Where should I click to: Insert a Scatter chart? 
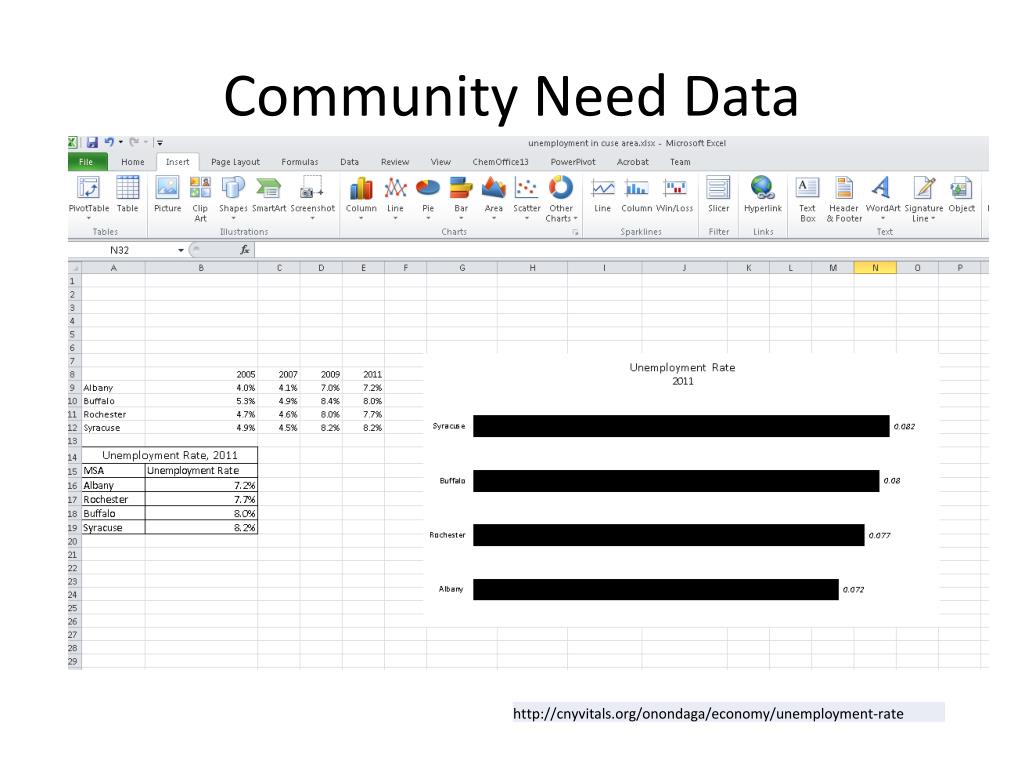click(526, 197)
